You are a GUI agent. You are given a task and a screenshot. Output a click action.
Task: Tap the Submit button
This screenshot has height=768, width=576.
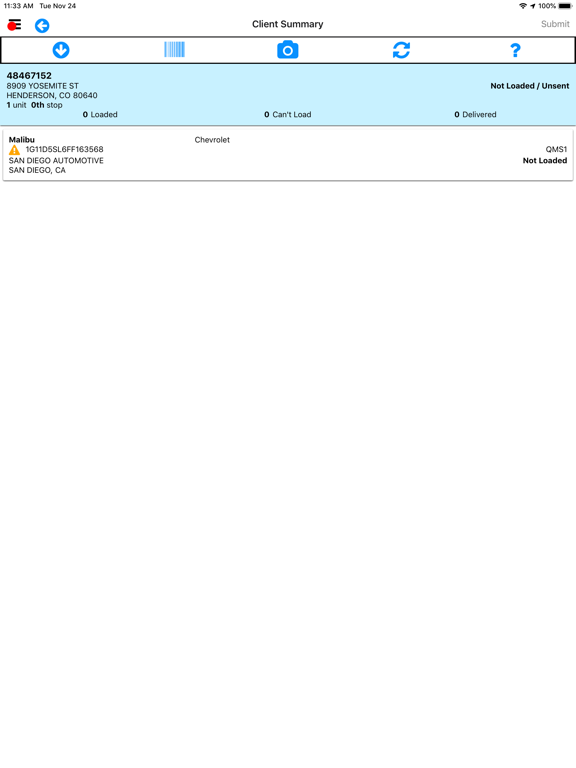click(555, 24)
